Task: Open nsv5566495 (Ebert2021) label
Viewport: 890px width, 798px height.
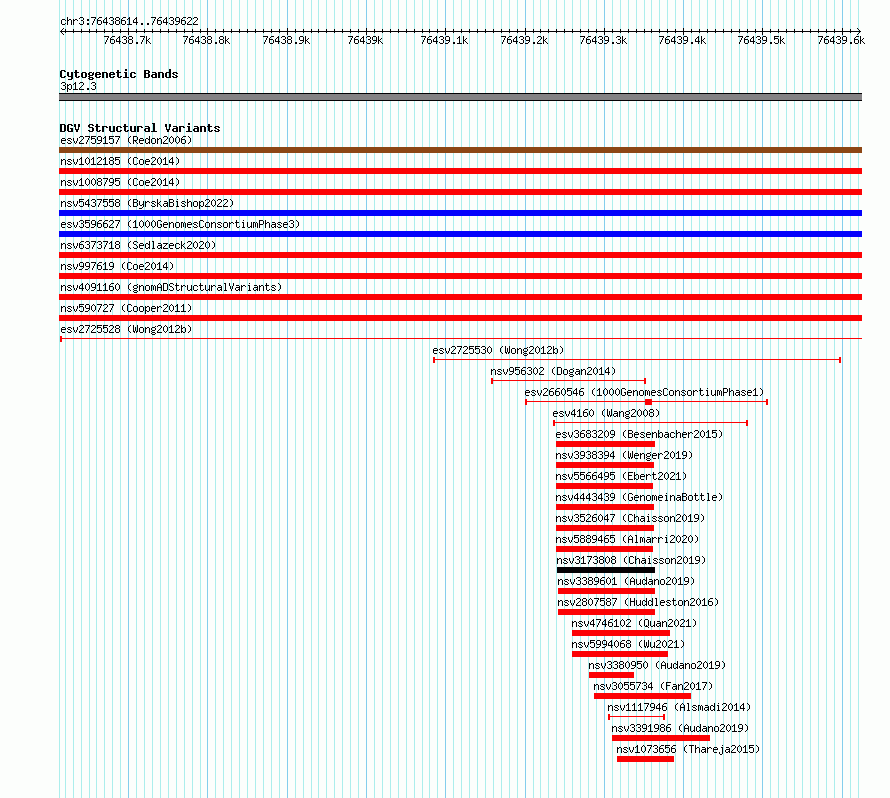Action: (621, 476)
